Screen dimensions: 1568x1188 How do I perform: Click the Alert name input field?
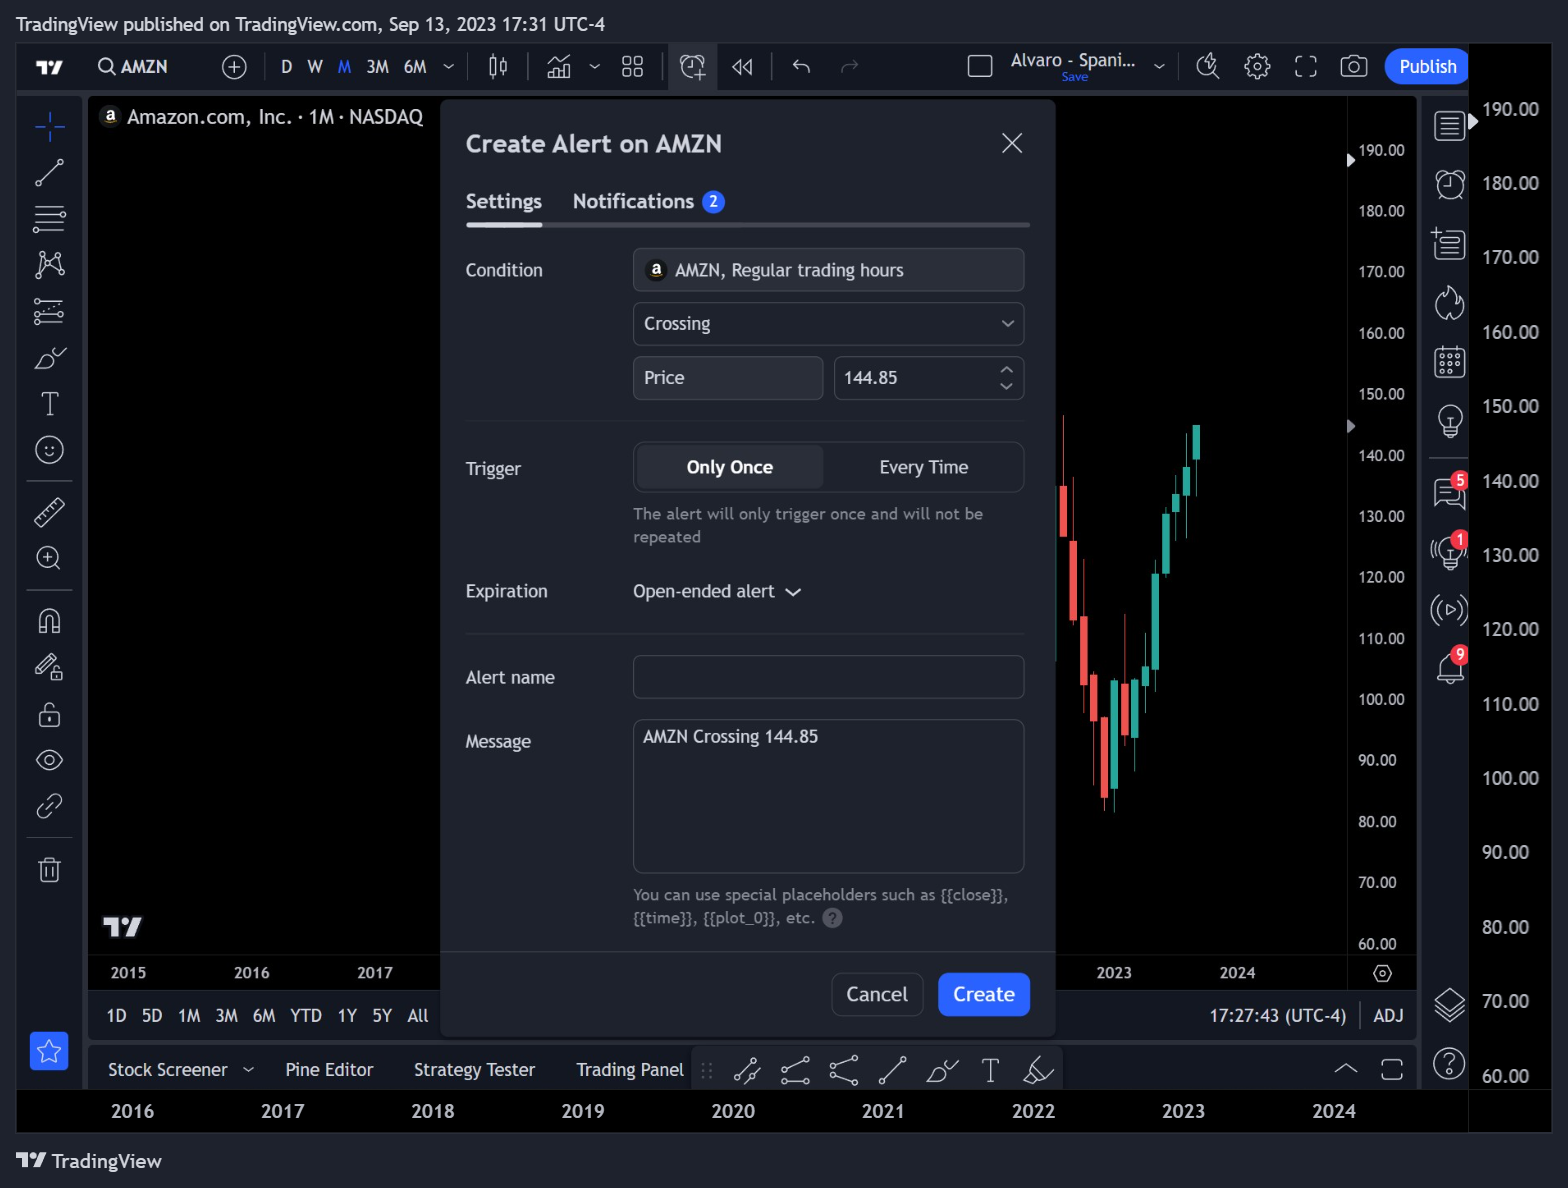point(828,677)
